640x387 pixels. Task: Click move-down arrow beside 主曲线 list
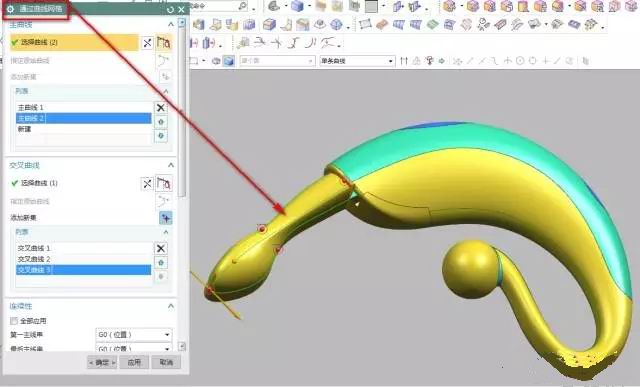point(161,136)
